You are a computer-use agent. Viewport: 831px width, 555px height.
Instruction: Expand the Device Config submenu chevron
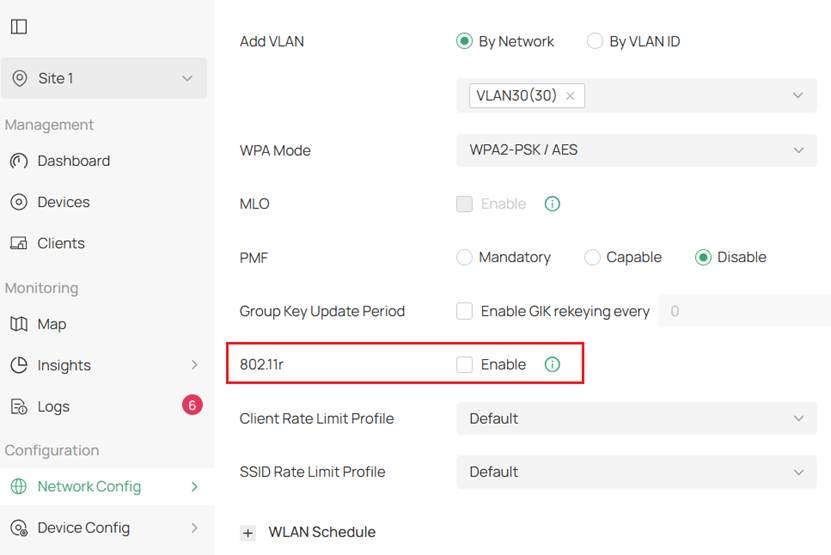195,527
